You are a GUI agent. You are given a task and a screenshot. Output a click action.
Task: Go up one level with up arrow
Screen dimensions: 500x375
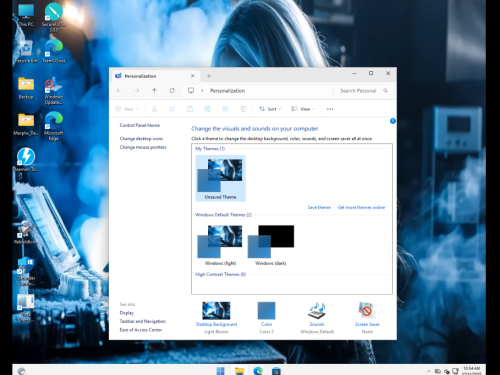point(154,91)
